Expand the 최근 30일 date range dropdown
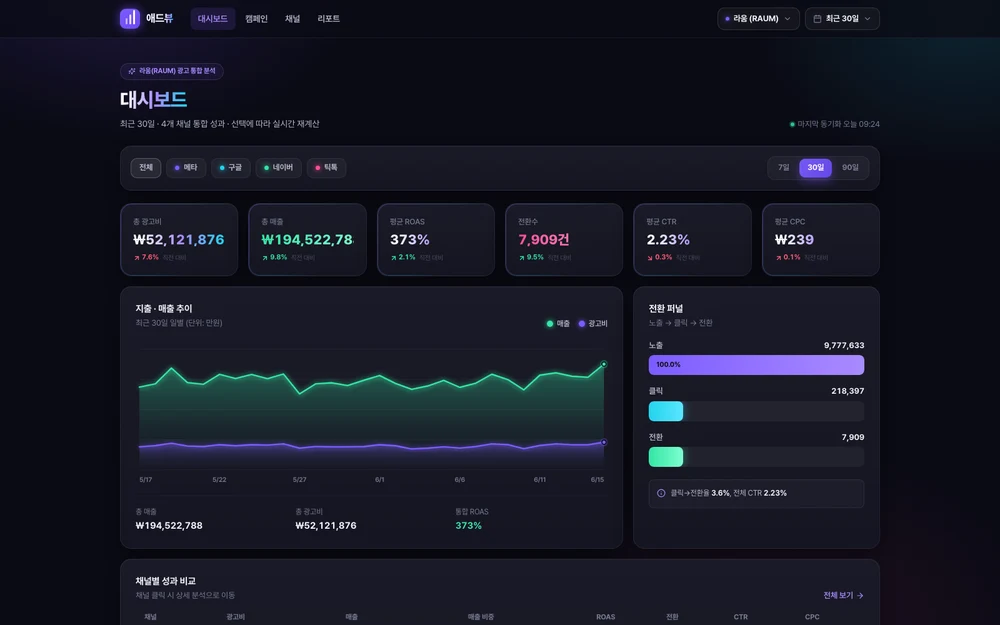1000x625 pixels. 842,18
